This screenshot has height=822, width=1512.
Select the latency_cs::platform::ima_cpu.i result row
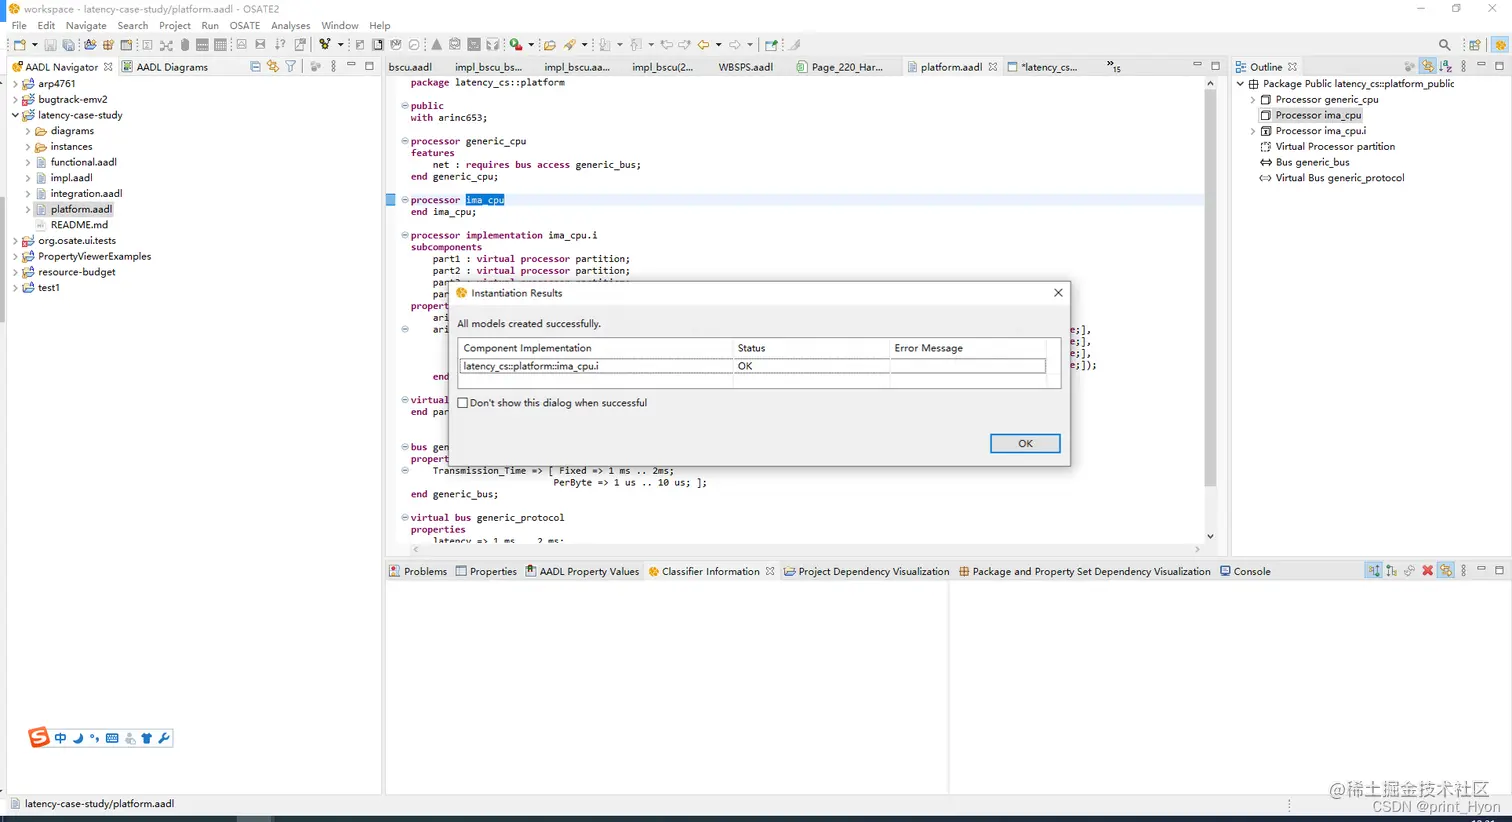pyautogui.click(x=752, y=366)
